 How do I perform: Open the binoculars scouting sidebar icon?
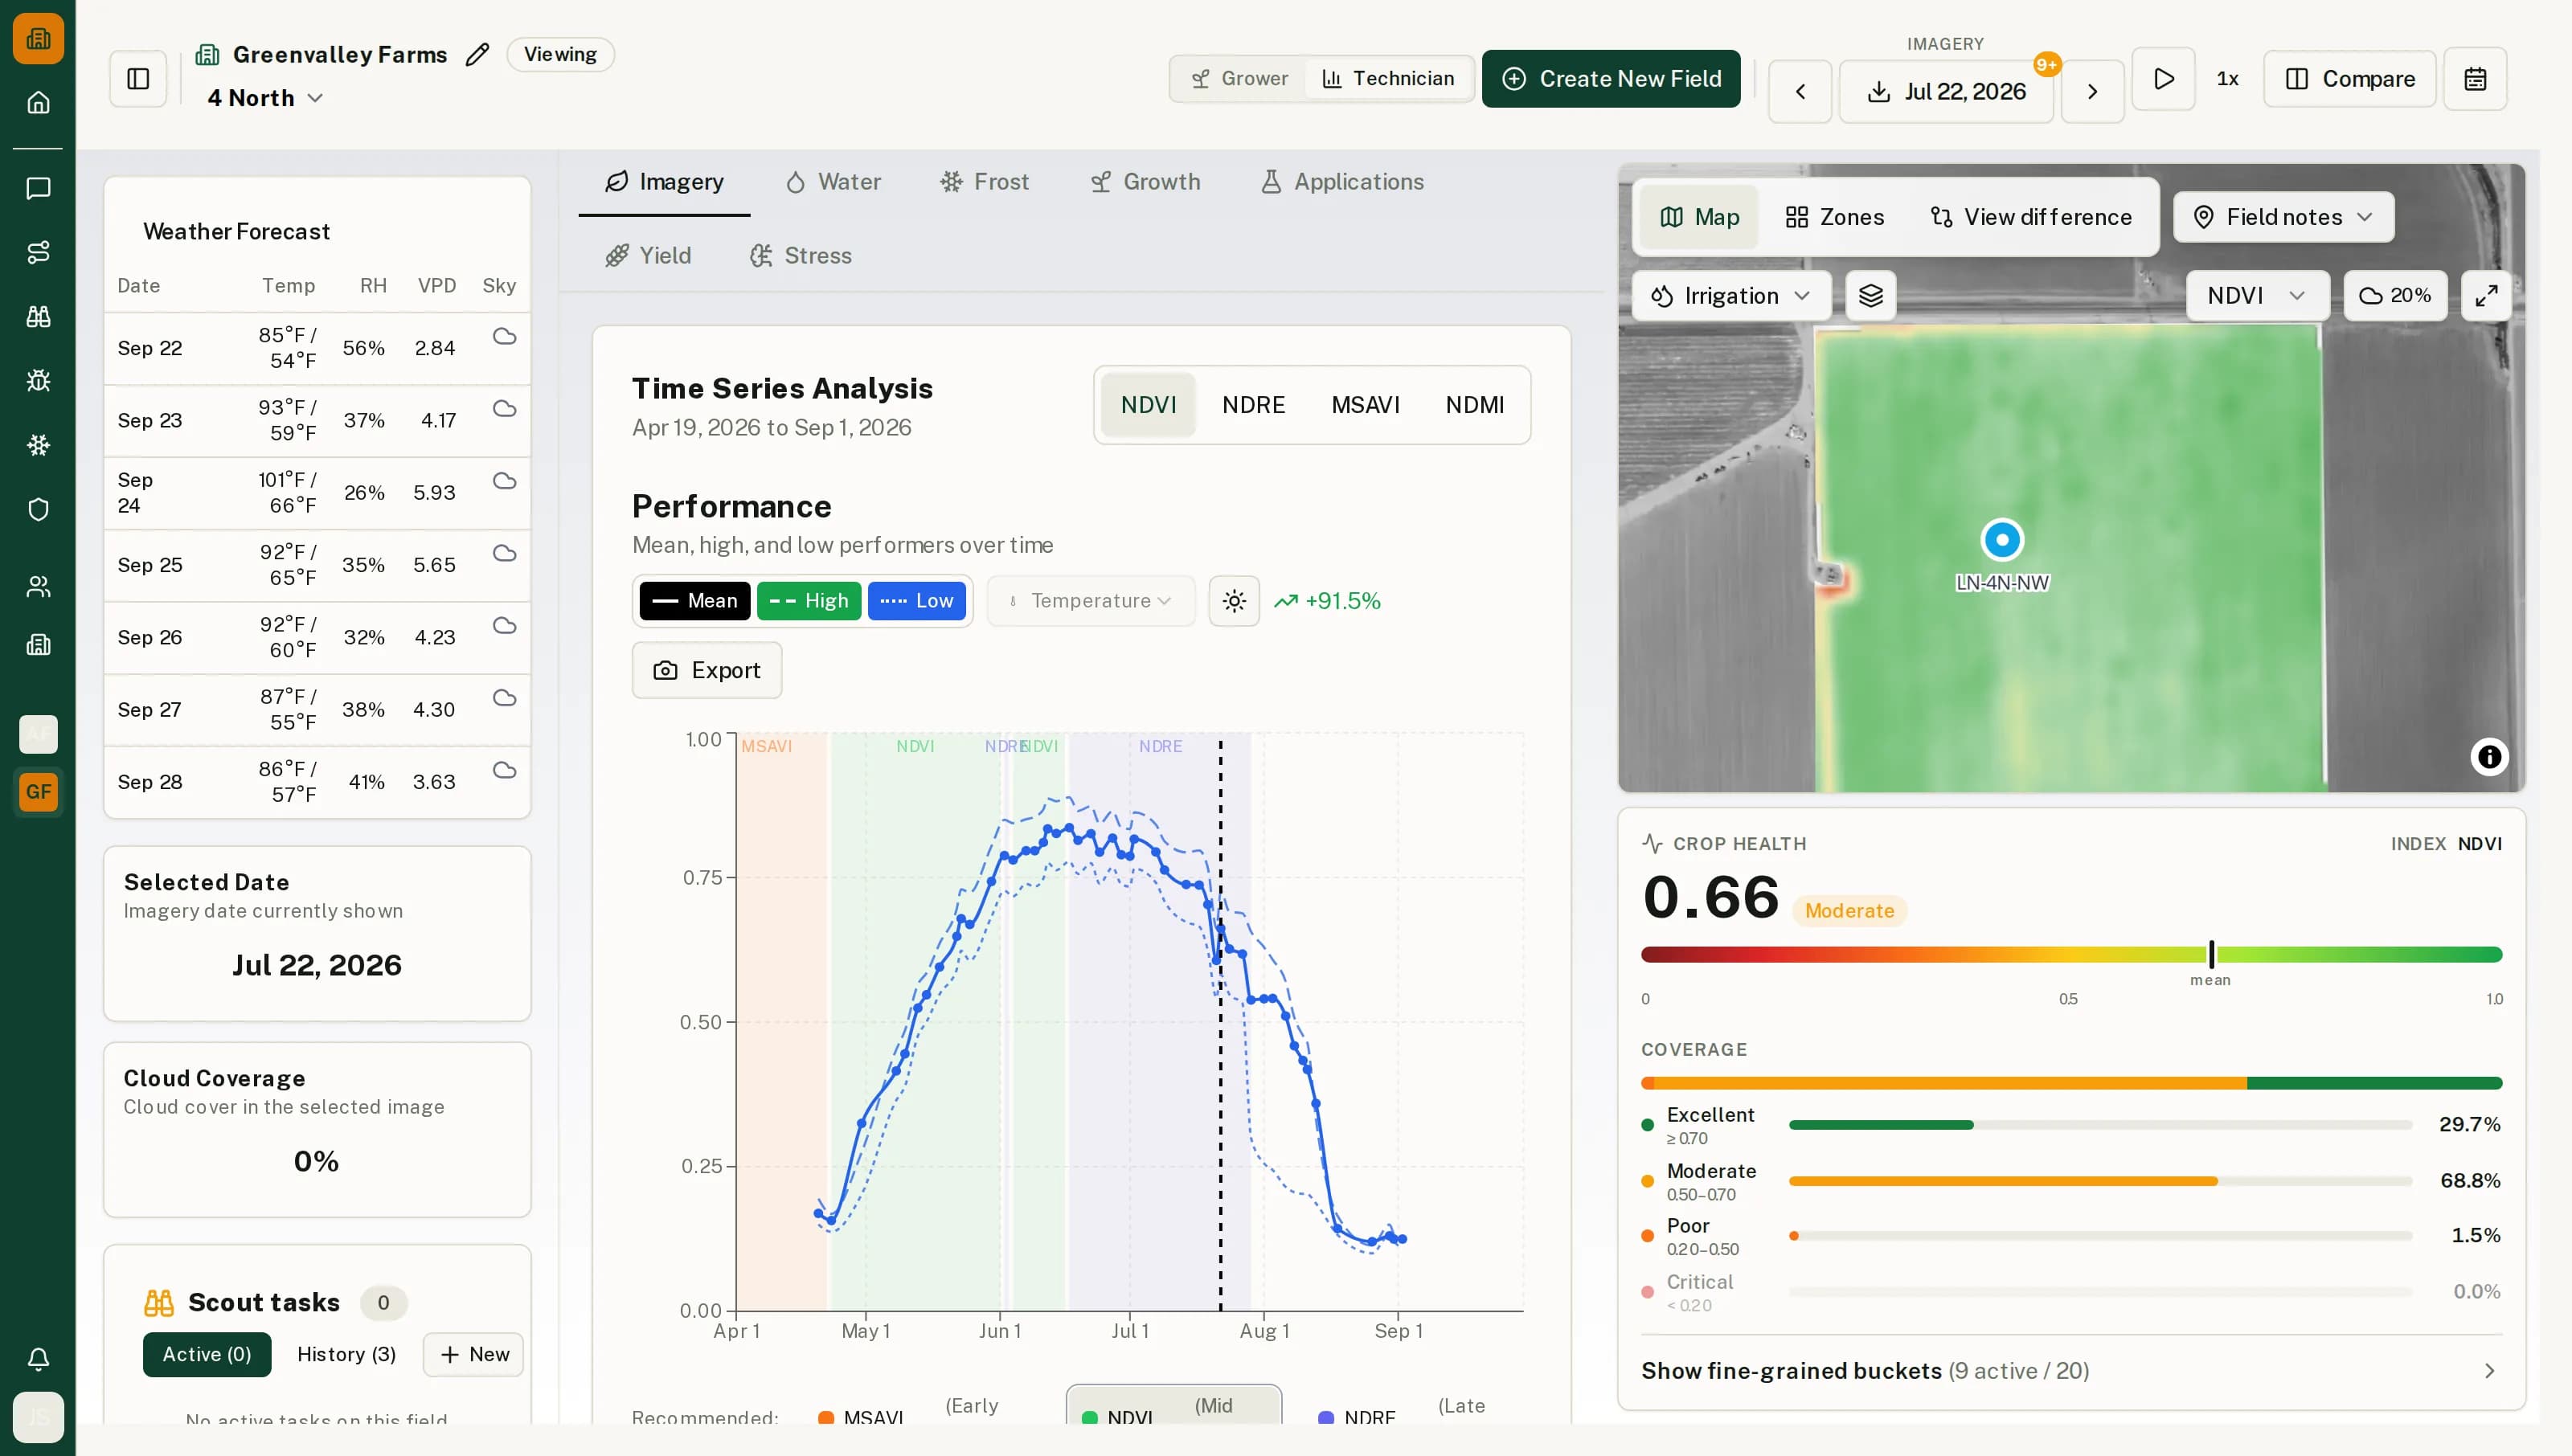[x=38, y=316]
